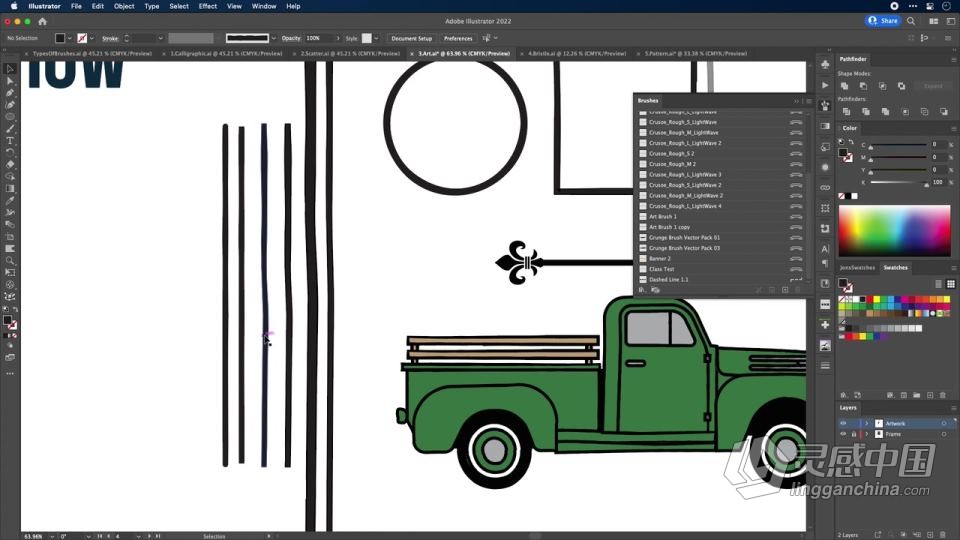
Task: Toggle visibility of Artwork layer
Action: coord(843,423)
